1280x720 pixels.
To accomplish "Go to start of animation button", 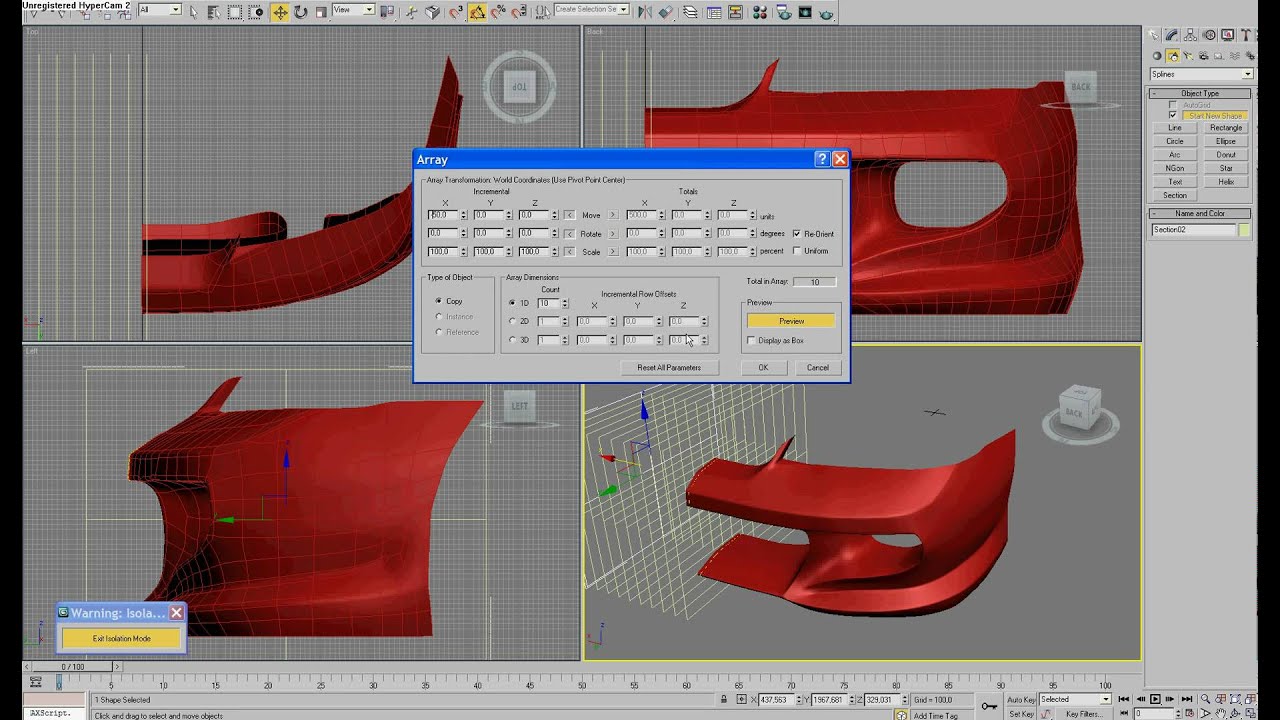I will (1124, 699).
